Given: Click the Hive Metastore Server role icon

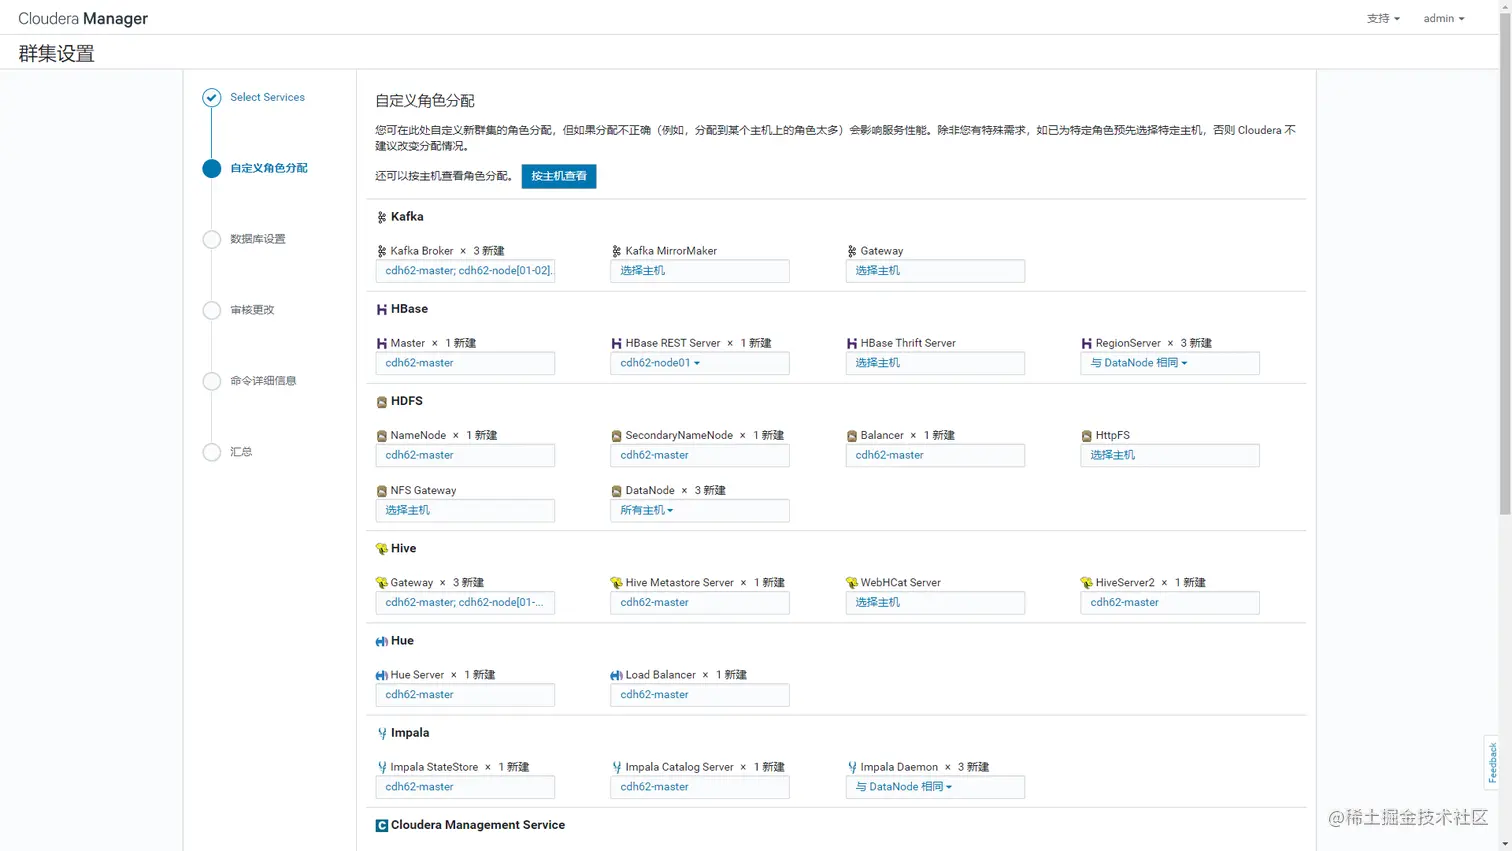Looking at the screenshot, I should tap(616, 583).
